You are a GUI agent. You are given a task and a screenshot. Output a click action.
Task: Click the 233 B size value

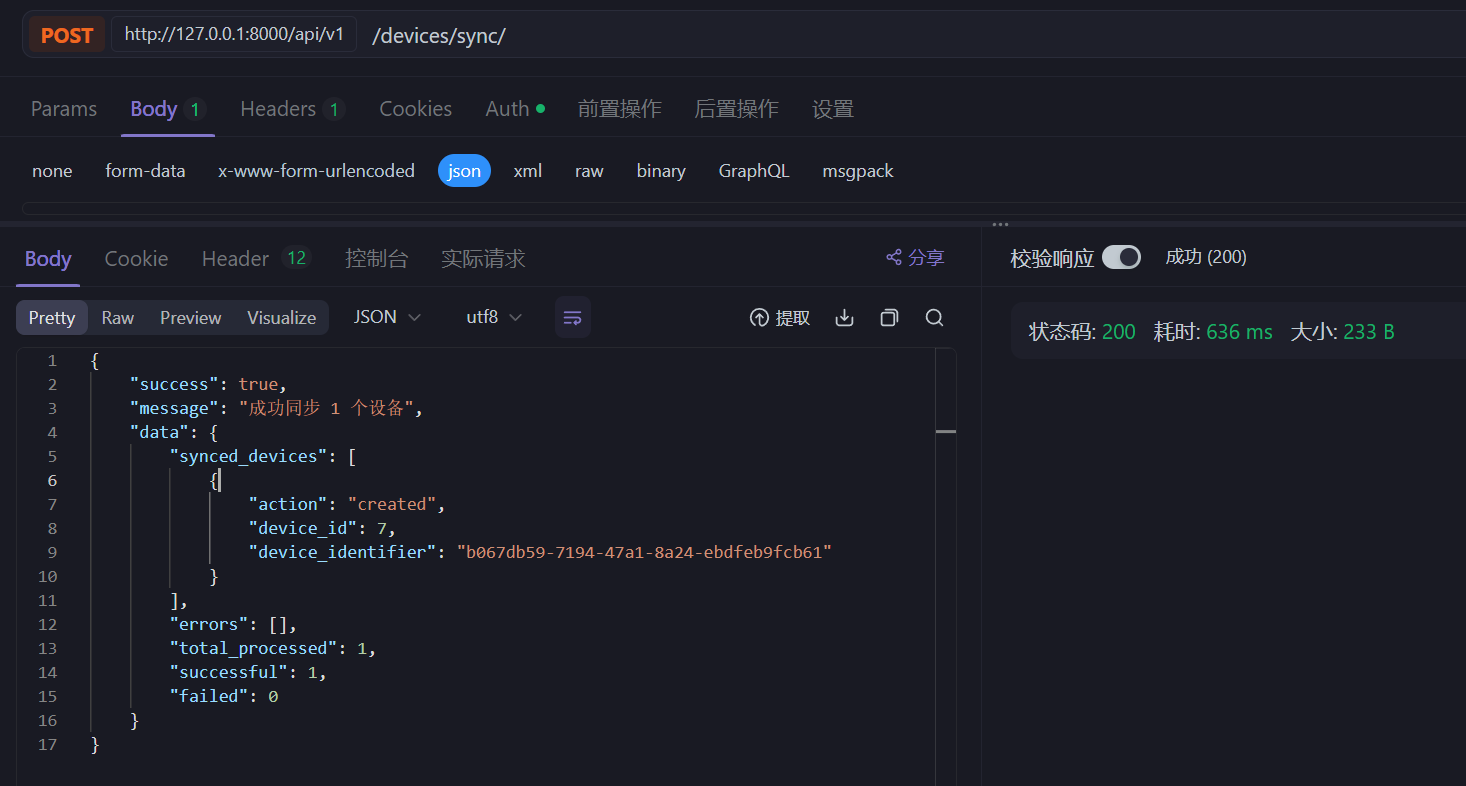click(x=1368, y=332)
